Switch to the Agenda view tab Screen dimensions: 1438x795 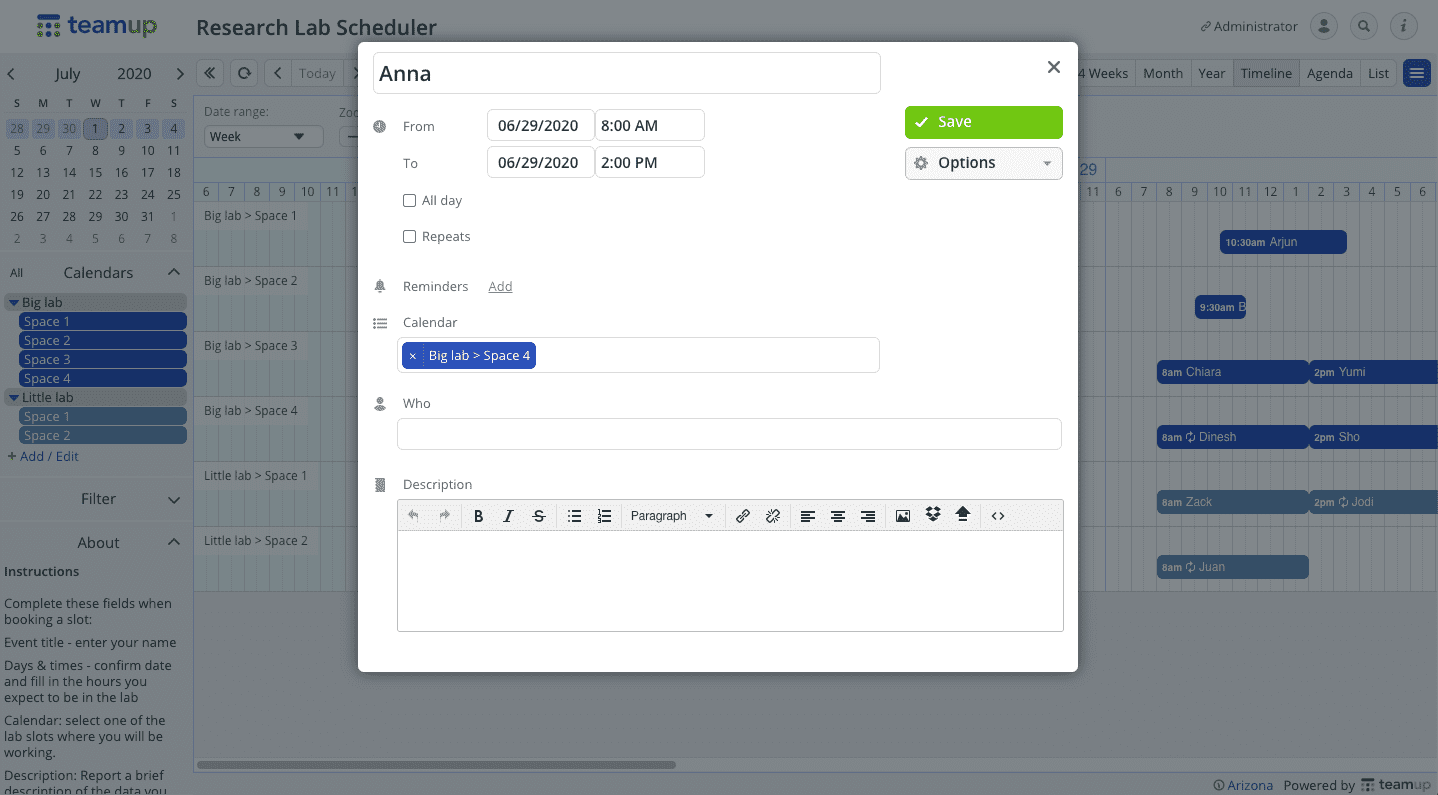[x=1329, y=73]
